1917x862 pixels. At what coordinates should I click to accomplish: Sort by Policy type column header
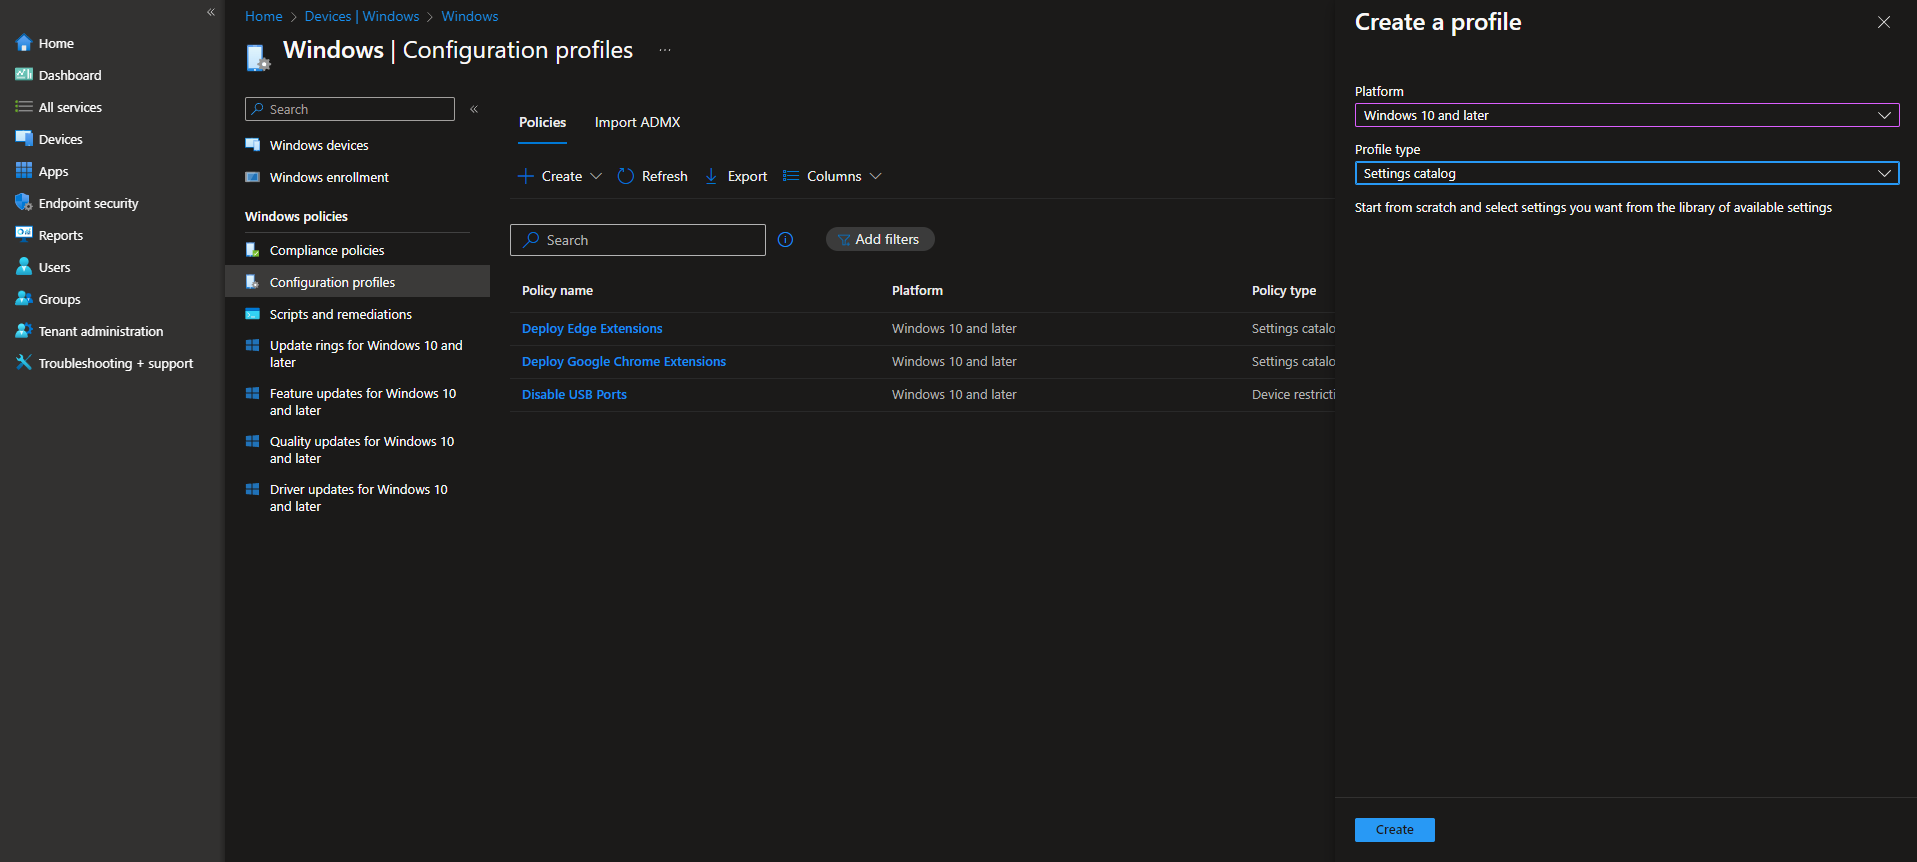[x=1284, y=291]
